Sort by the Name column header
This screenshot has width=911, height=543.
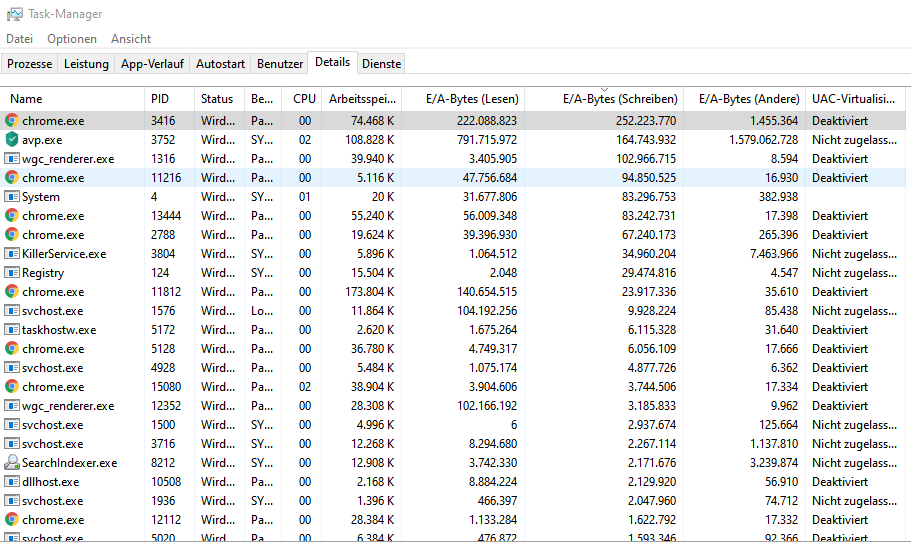pos(72,99)
